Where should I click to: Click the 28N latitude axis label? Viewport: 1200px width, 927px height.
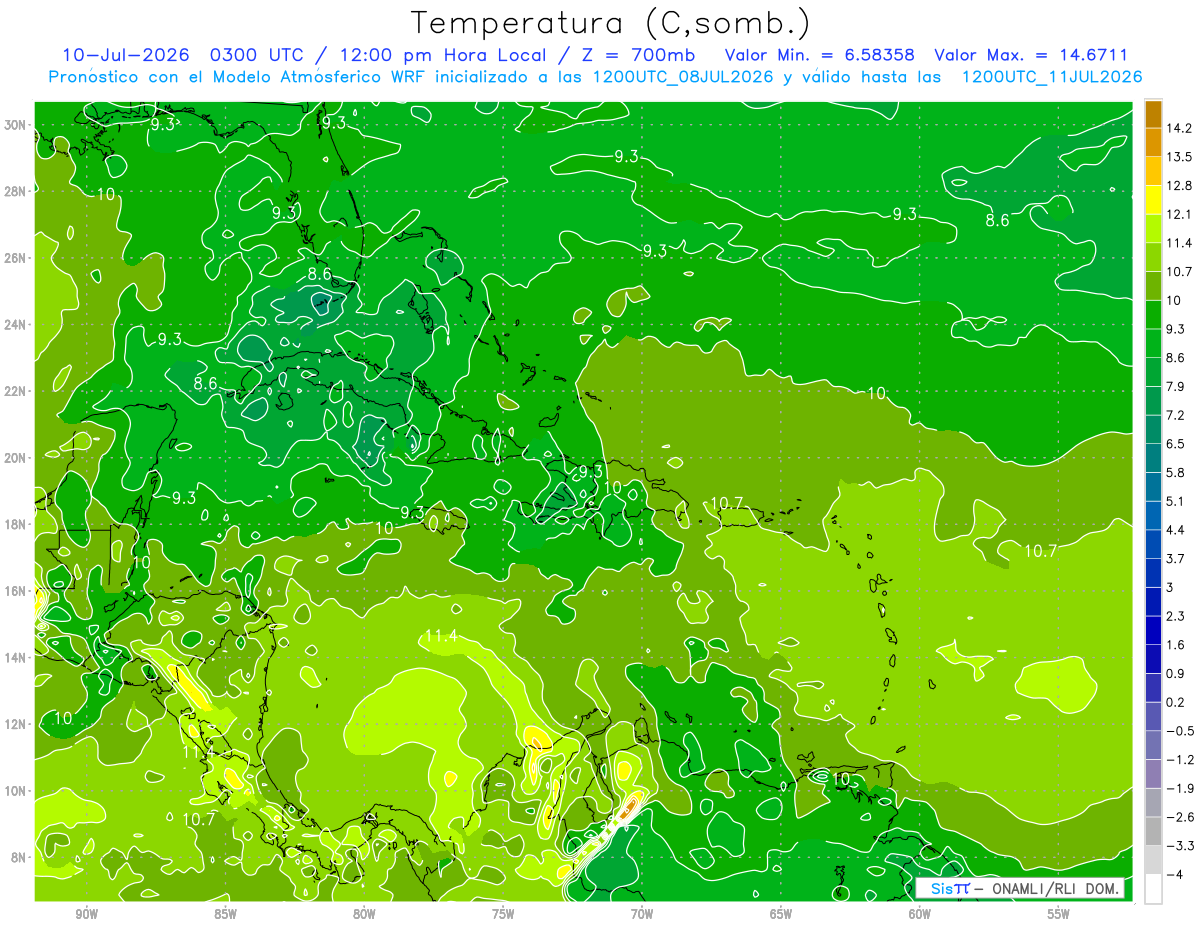coord(17,191)
